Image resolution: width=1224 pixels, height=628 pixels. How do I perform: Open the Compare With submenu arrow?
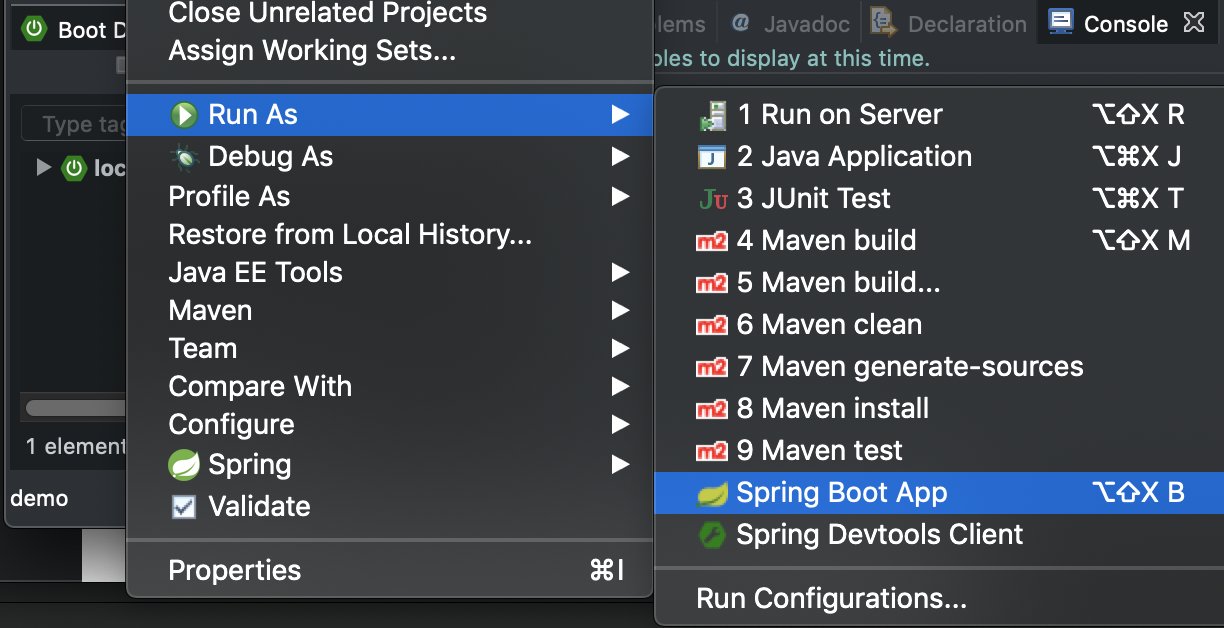coord(621,387)
